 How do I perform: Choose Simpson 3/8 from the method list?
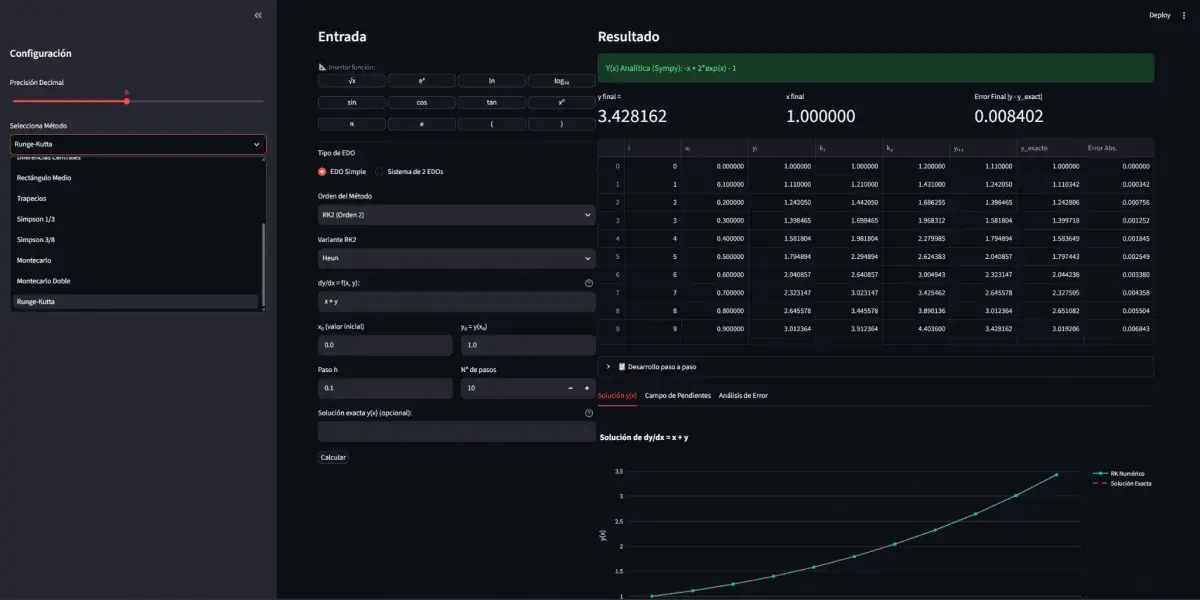(135, 240)
